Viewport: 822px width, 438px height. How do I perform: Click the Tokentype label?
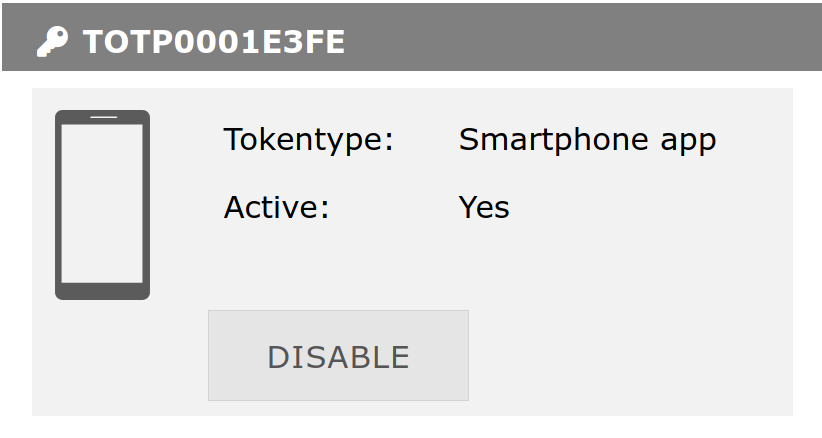click(x=309, y=140)
